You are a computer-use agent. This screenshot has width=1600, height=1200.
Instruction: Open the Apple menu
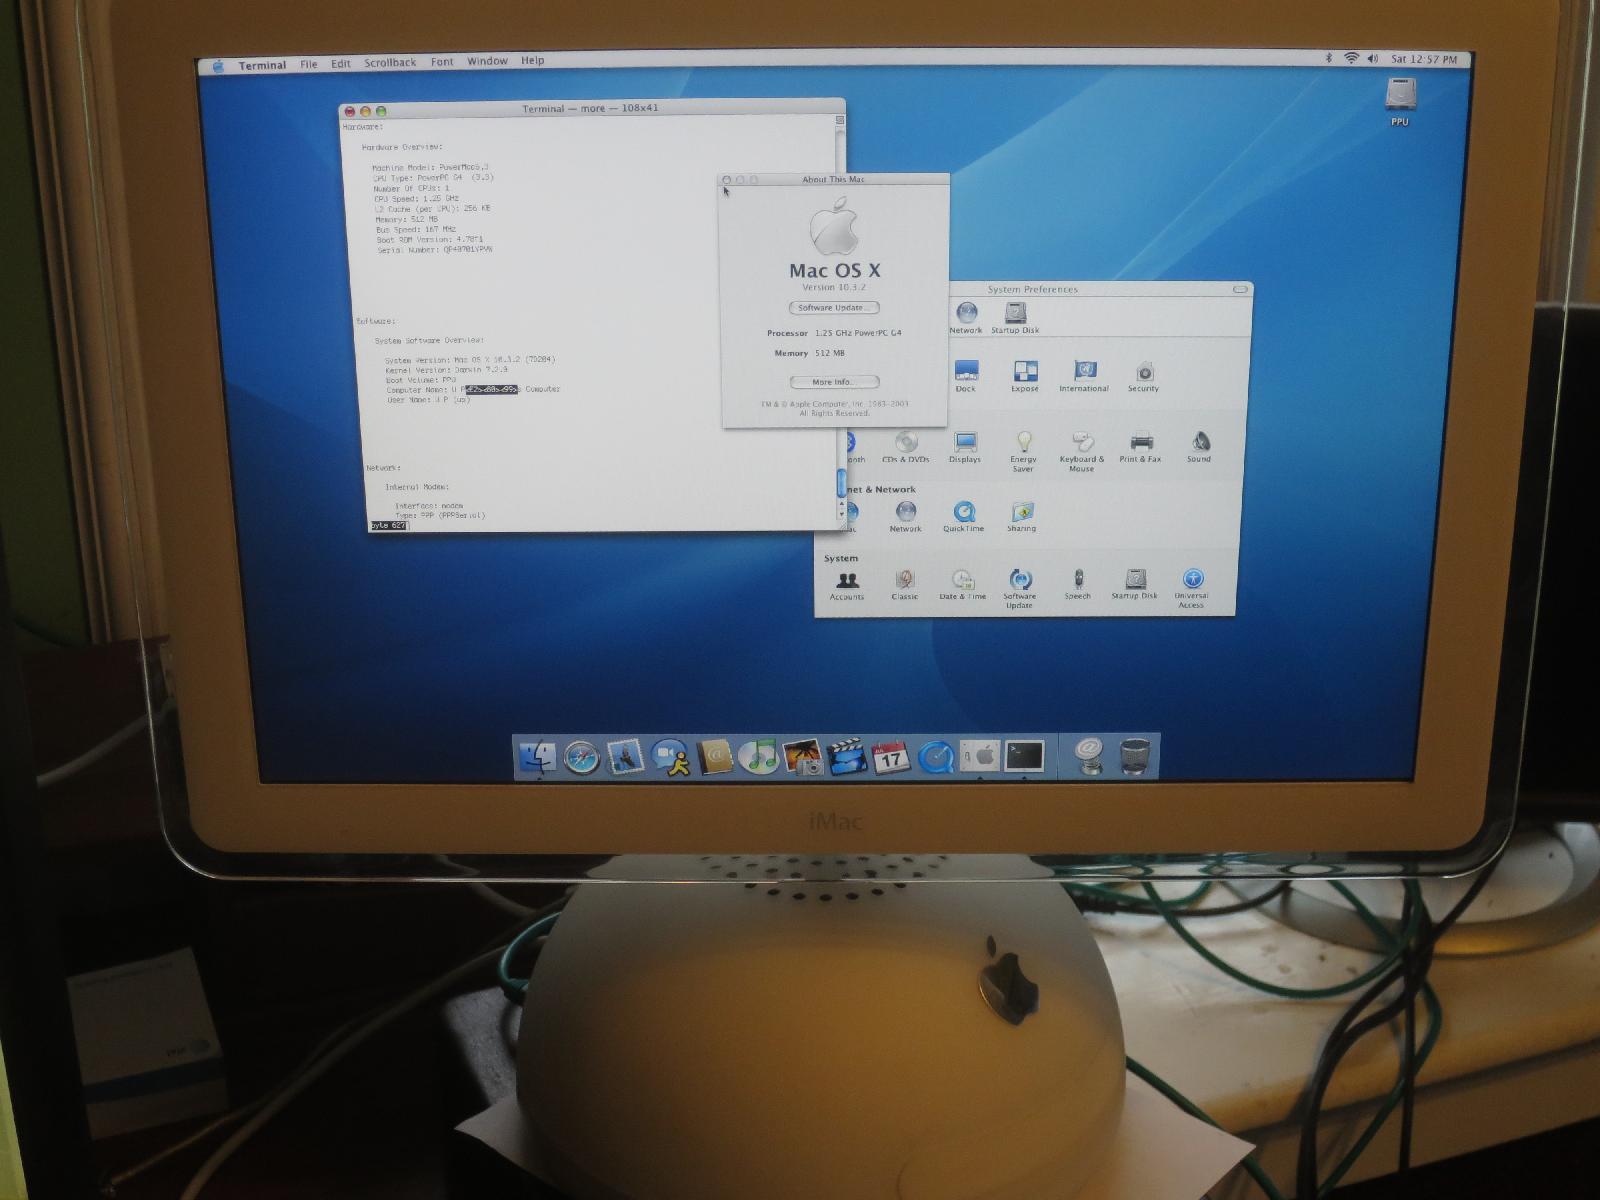pyautogui.click(x=218, y=65)
